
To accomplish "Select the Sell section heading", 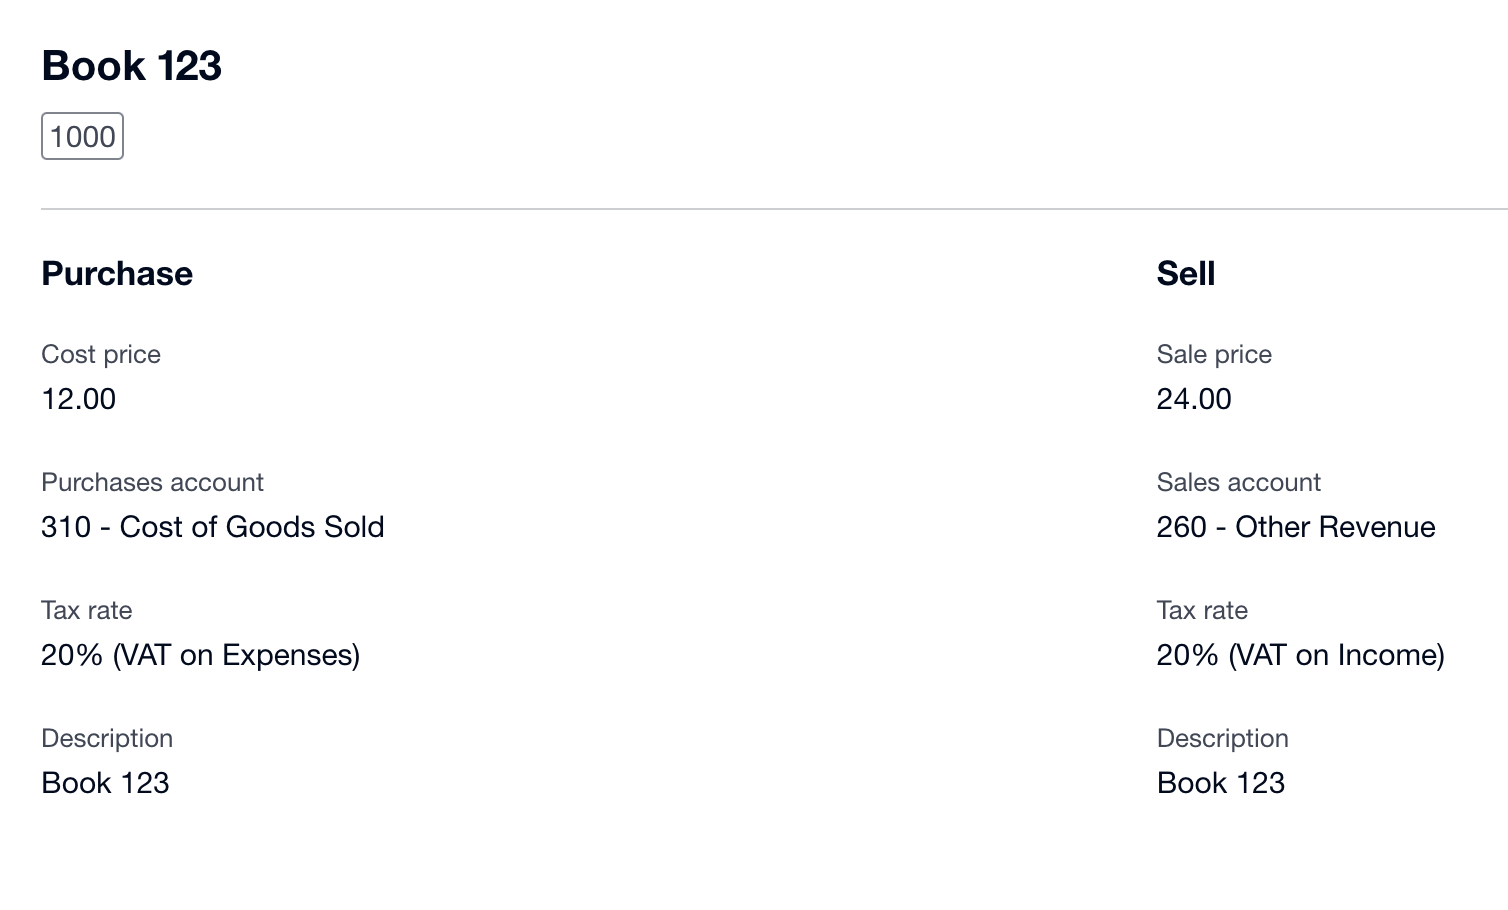I will pyautogui.click(x=1185, y=274).
